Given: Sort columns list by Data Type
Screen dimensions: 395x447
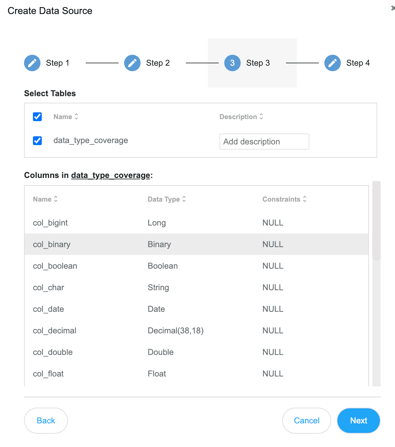Looking at the screenshot, I should pos(184,199).
